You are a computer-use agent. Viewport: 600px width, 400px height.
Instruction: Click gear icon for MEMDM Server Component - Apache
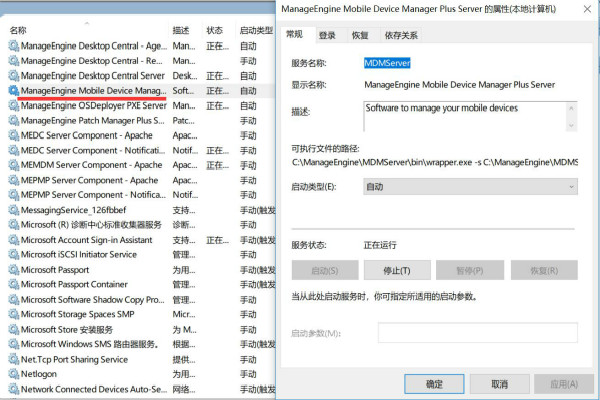[x=14, y=165]
